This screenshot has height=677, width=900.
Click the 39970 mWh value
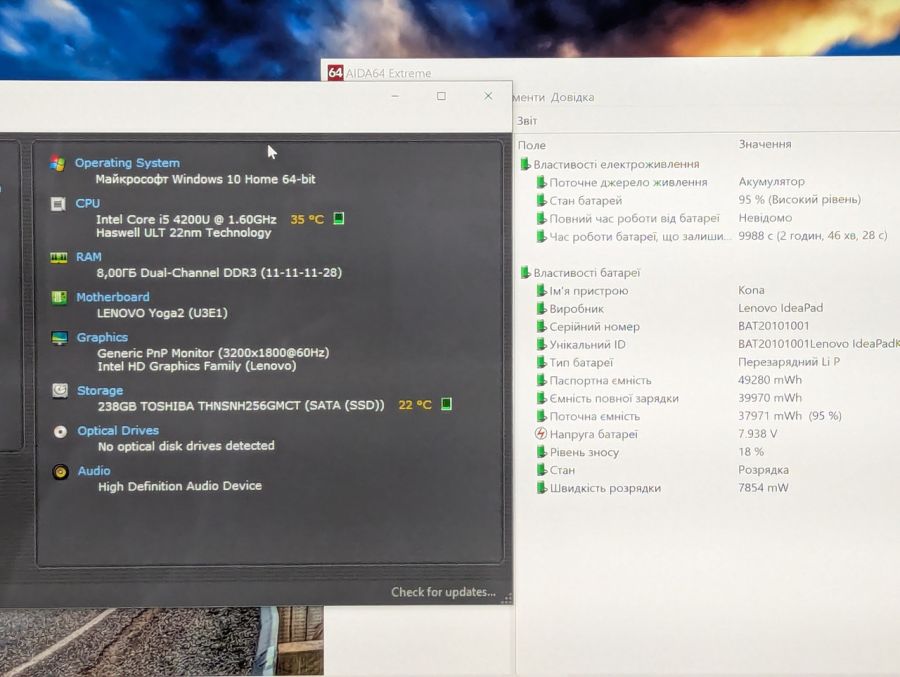click(770, 397)
